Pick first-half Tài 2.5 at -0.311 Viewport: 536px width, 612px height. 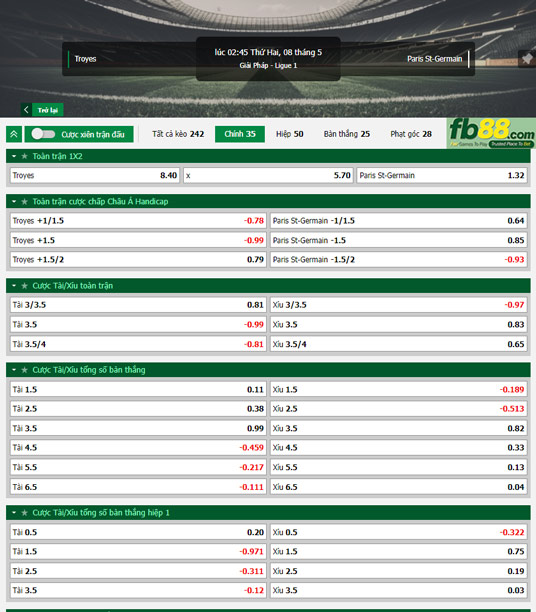(138, 571)
